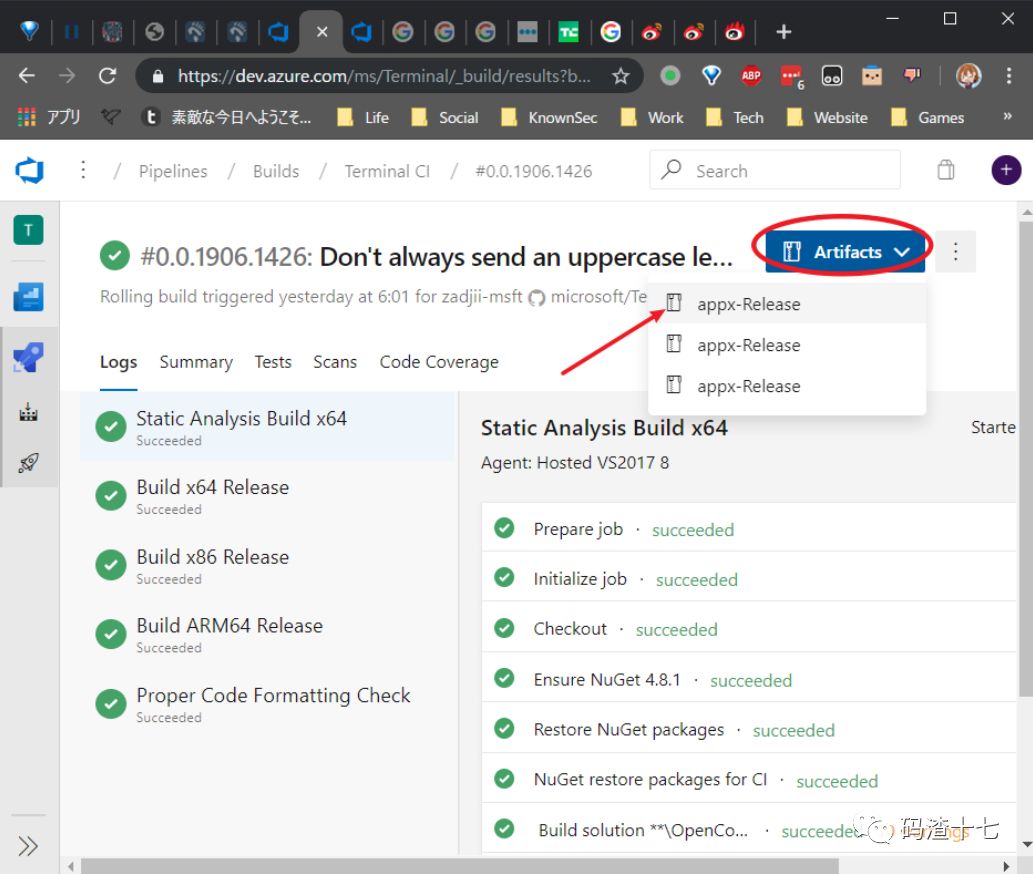Select second appx-Release artifact
The image size is (1033, 874).
pyautogui.click(x=787, y=344)
